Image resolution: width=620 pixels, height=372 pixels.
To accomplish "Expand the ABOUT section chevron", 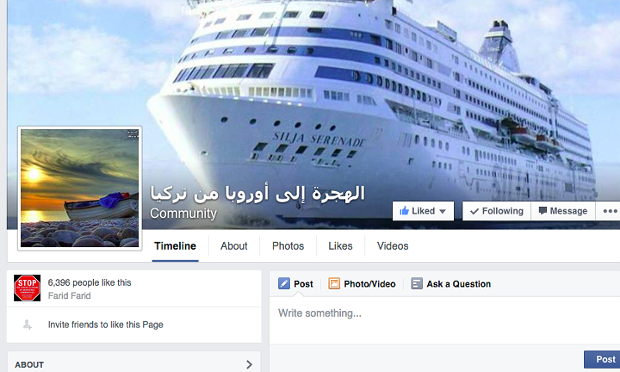I will [249, 364].
